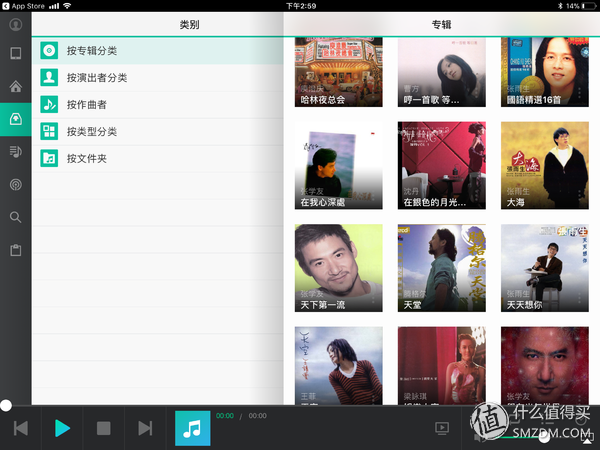Click the Wi-Fi status icon
This screenshot has width=600, height=450.
coord(67,6)
